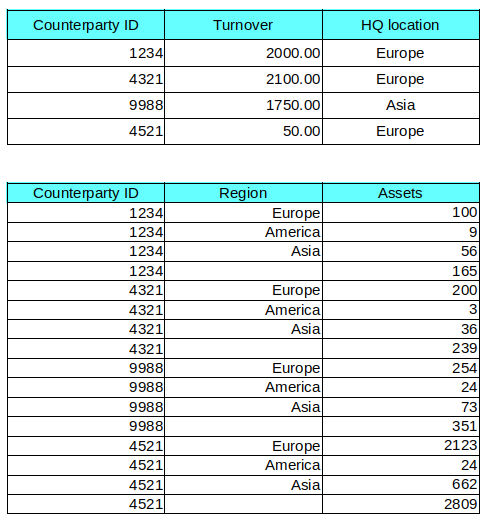Select the assets cell showing 2123

click(x=401, y=446)
